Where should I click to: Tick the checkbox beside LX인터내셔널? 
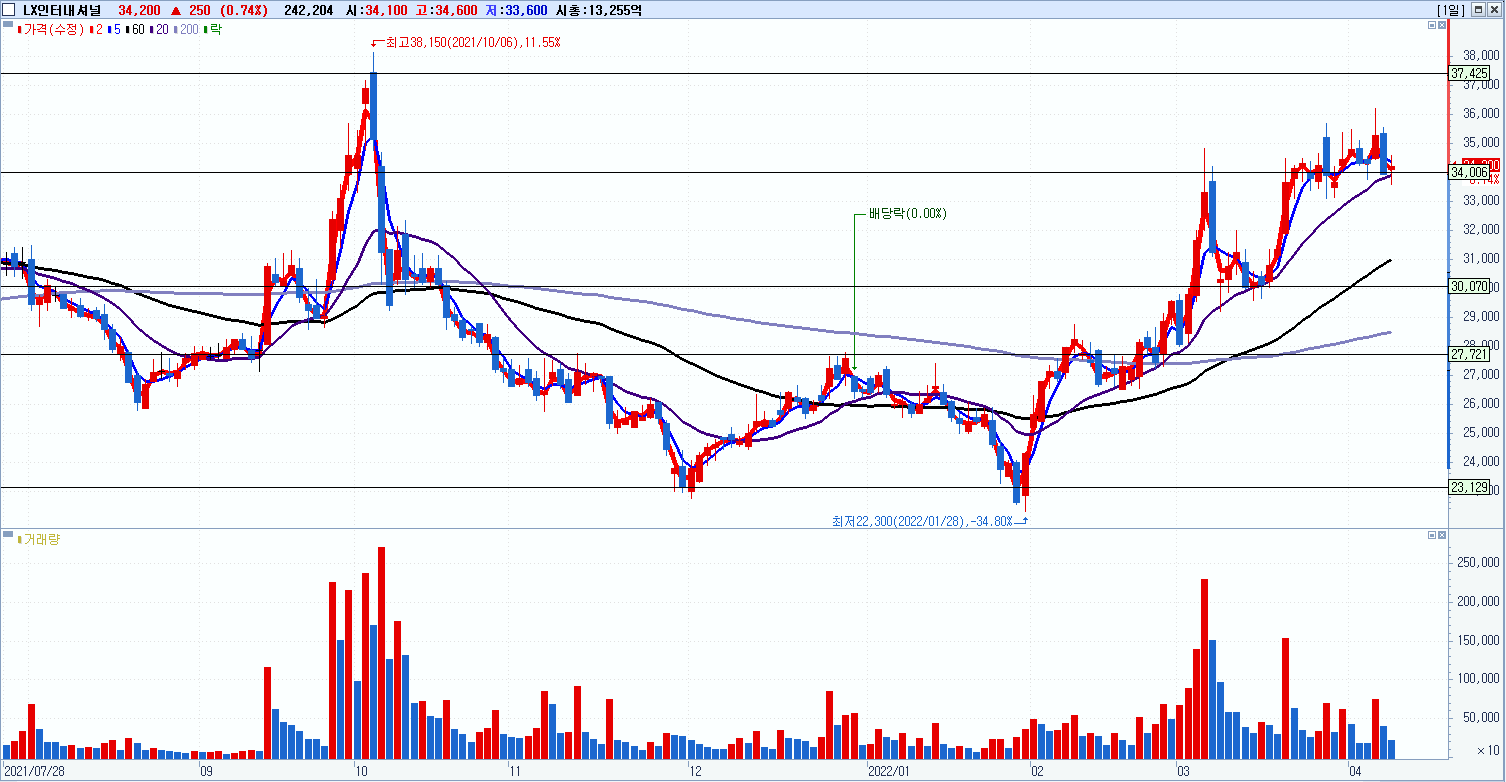pos(10,10)
